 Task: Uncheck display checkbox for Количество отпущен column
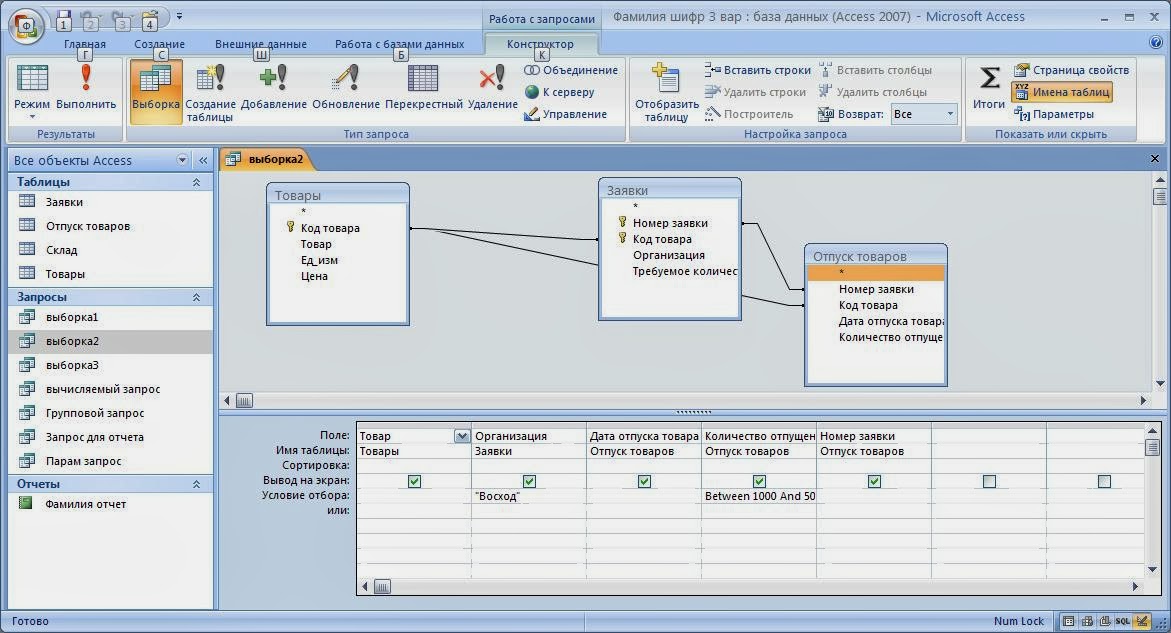point(760,481)
